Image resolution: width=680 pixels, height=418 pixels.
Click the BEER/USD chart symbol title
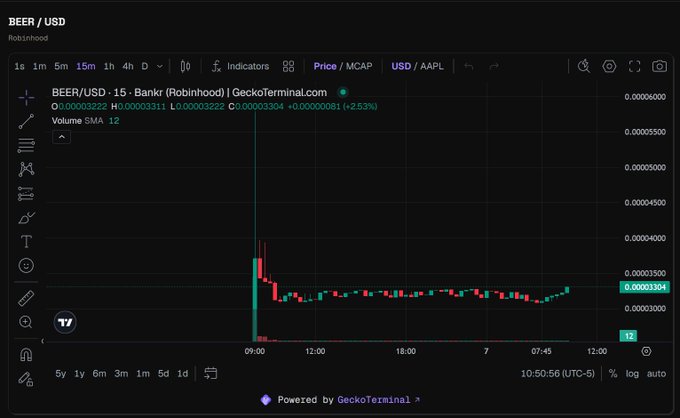click(189, 92)
